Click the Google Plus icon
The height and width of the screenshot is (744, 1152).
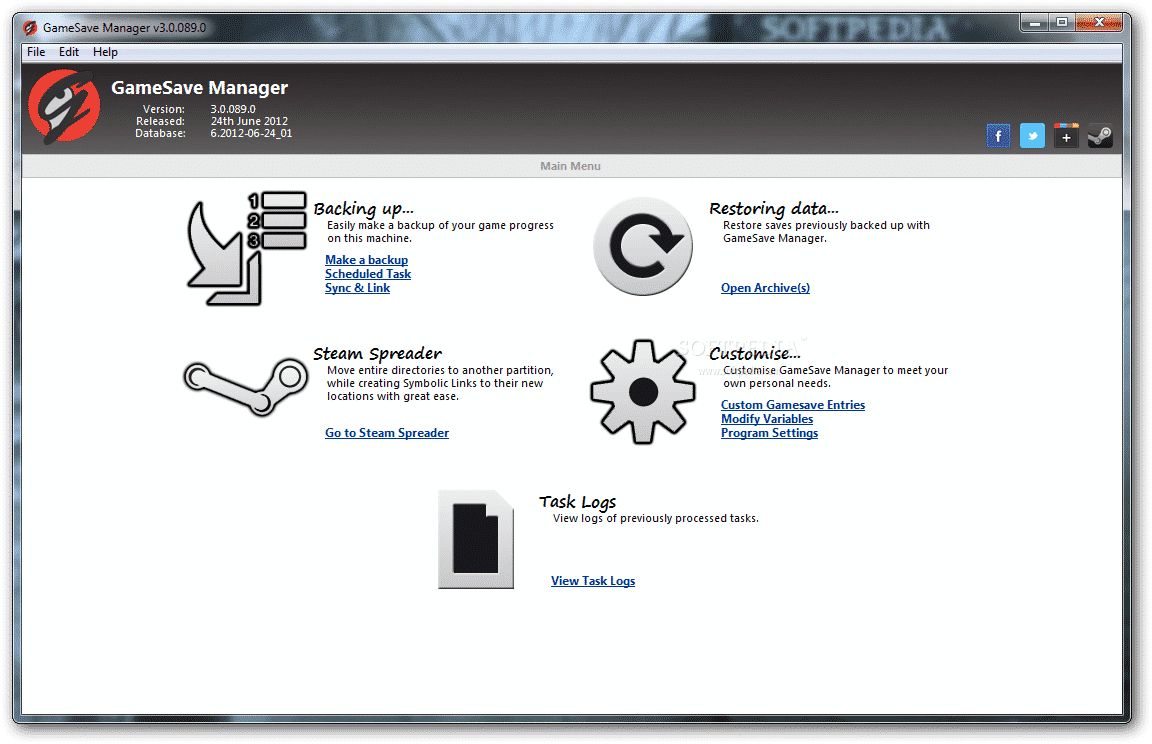[x=1066, y=136]
